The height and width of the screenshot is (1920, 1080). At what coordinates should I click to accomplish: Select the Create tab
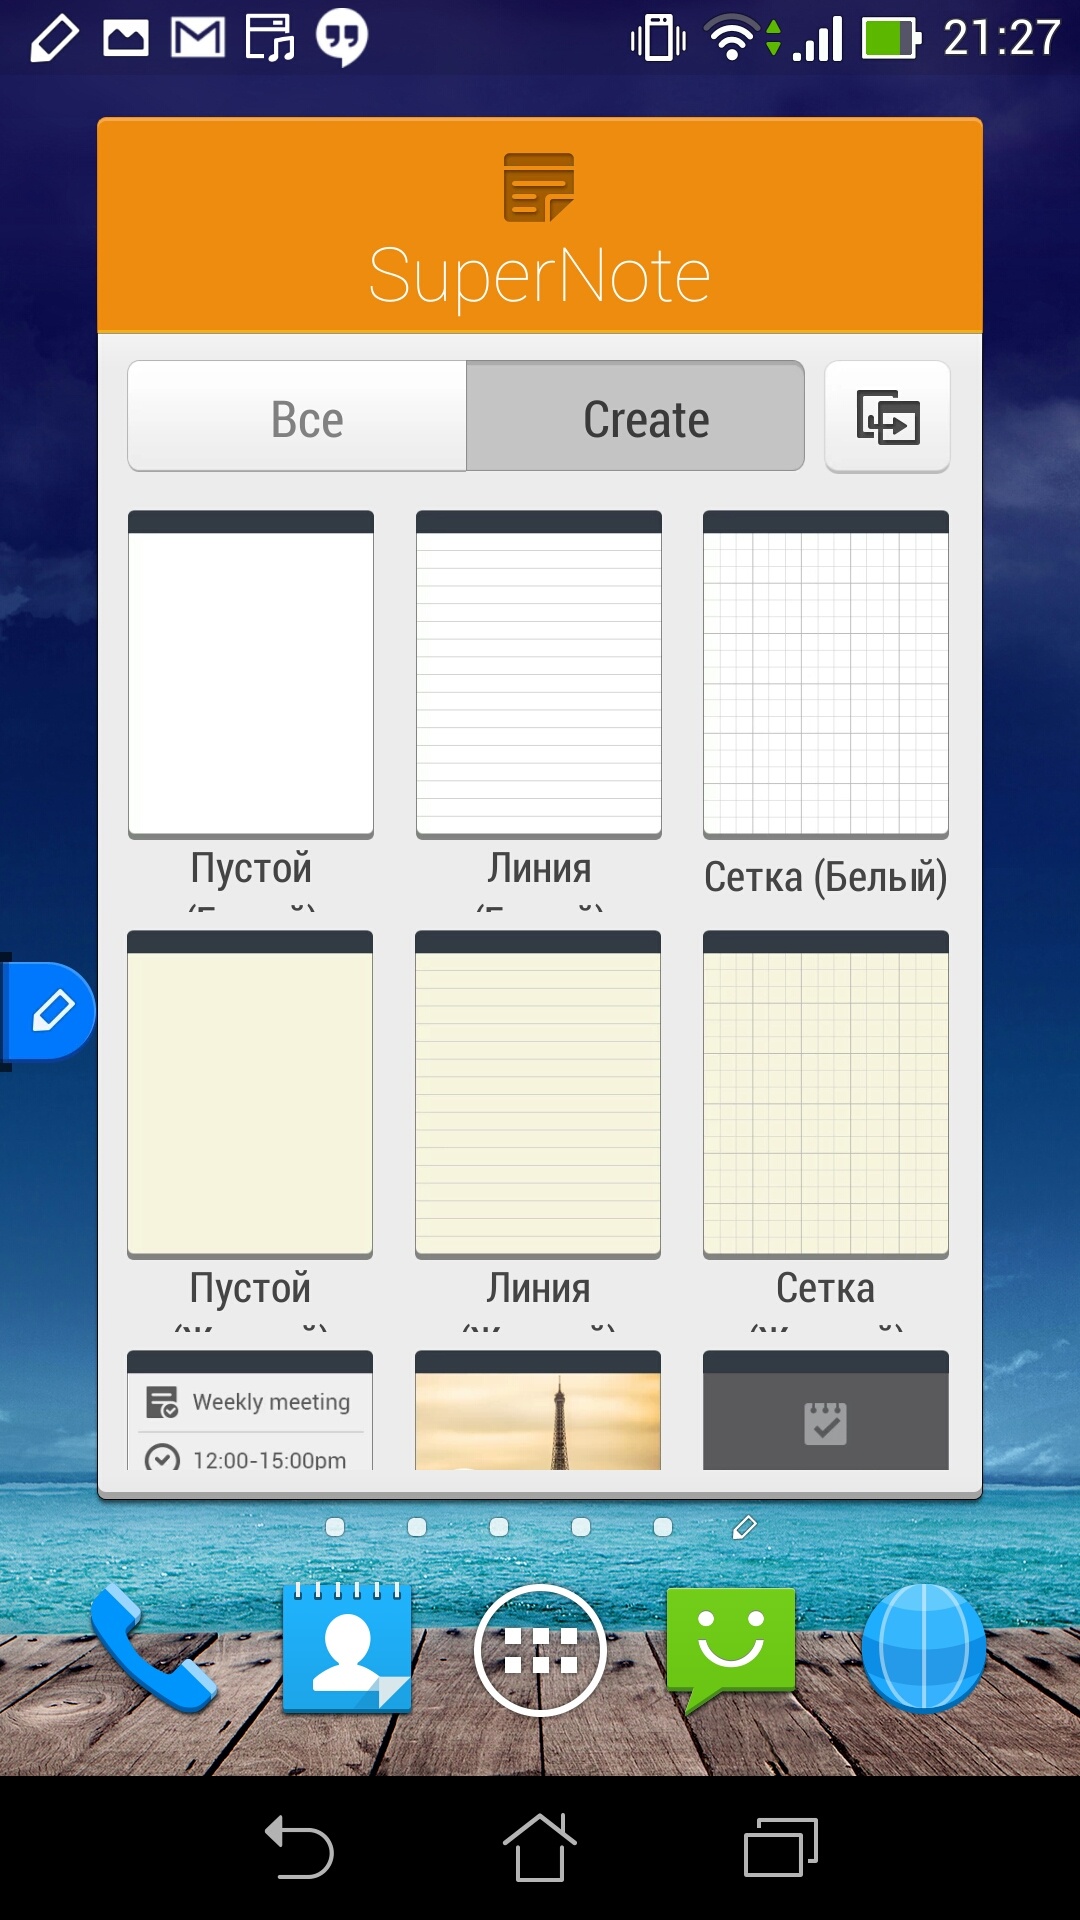click(x=636, y=417)
